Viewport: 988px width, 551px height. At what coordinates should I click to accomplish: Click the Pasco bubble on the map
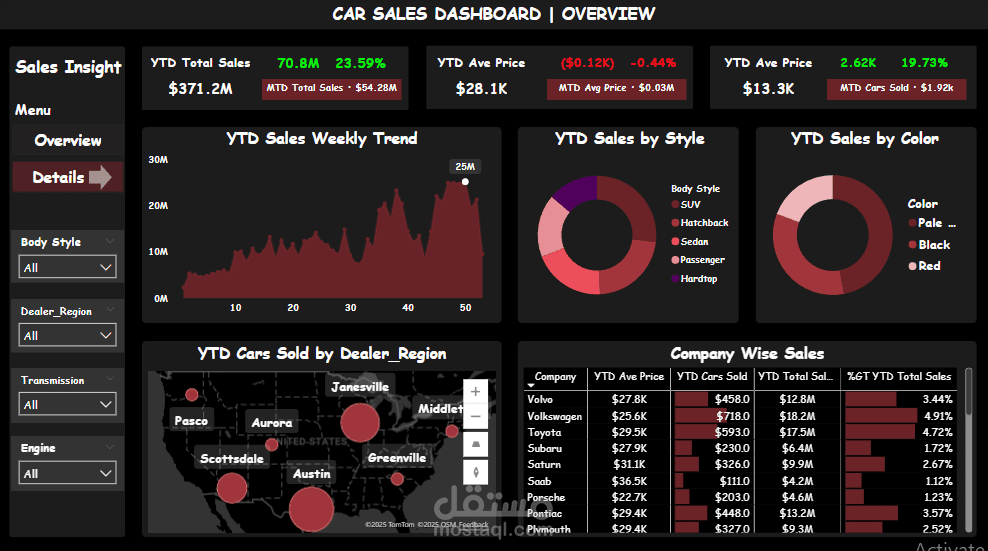[x=192, y=395]
